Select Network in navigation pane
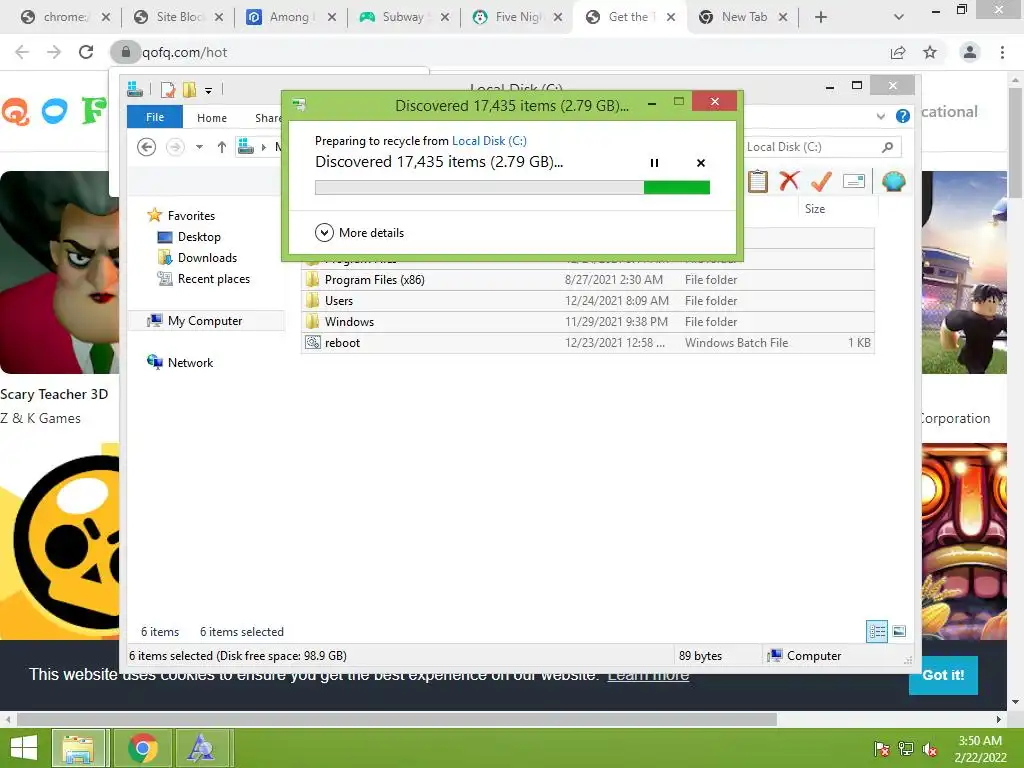The width and height of the screenshot is (1024, 768). coord(189,362)
